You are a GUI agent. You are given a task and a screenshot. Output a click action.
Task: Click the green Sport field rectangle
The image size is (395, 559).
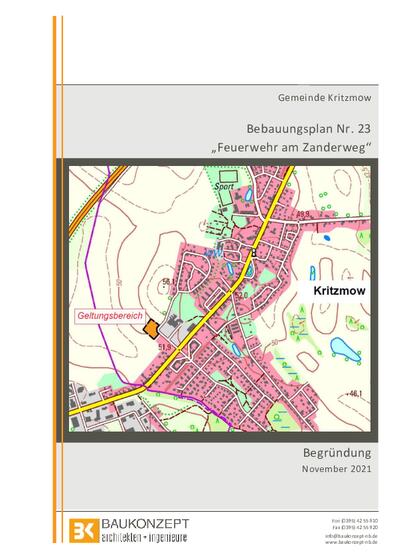[x=229, y=176]
